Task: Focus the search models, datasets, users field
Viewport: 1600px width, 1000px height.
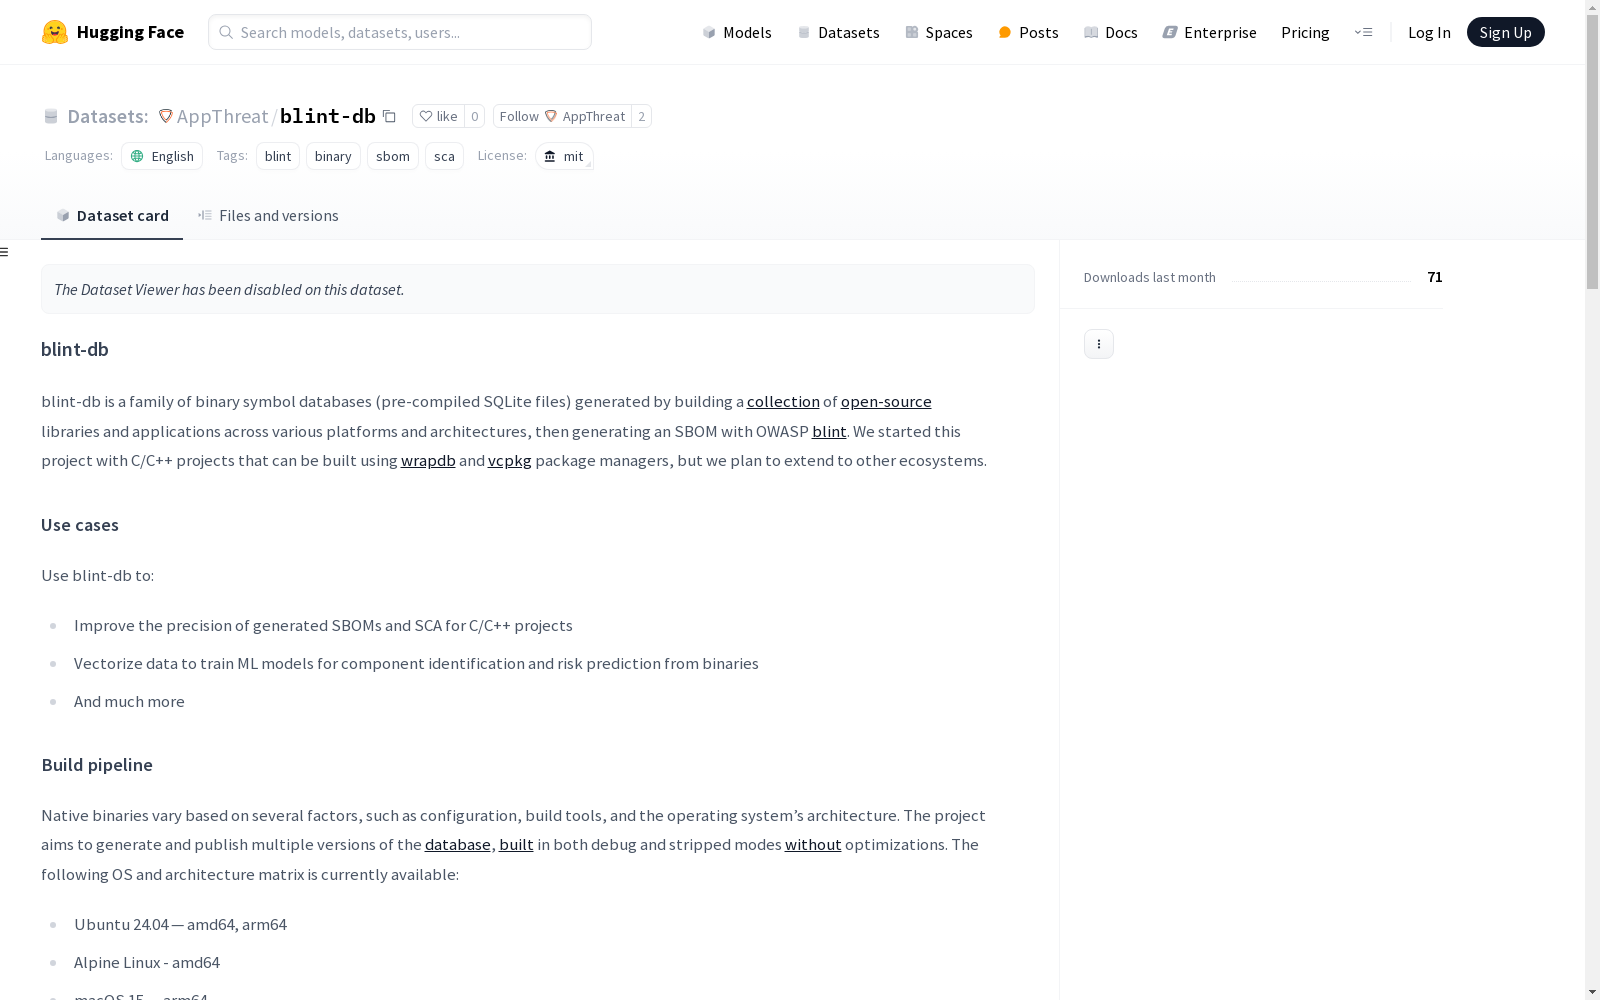Action: coord(400,32)
